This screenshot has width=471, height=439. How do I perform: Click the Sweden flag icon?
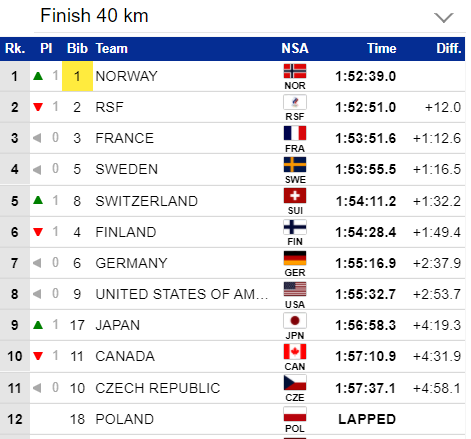click(295, 165)
